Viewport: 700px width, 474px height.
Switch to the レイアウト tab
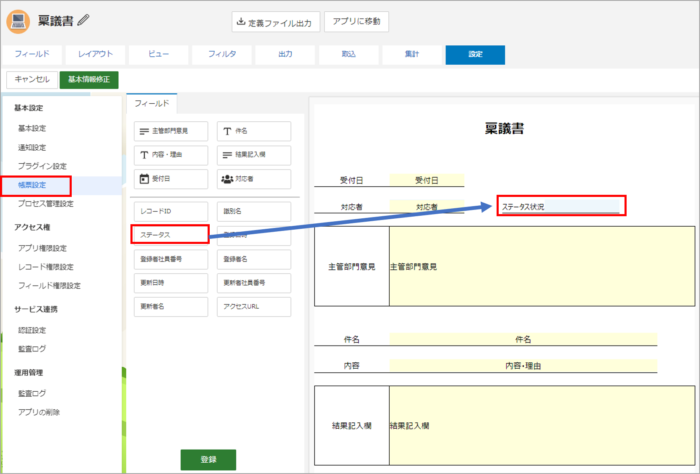(x=95, y=54)
